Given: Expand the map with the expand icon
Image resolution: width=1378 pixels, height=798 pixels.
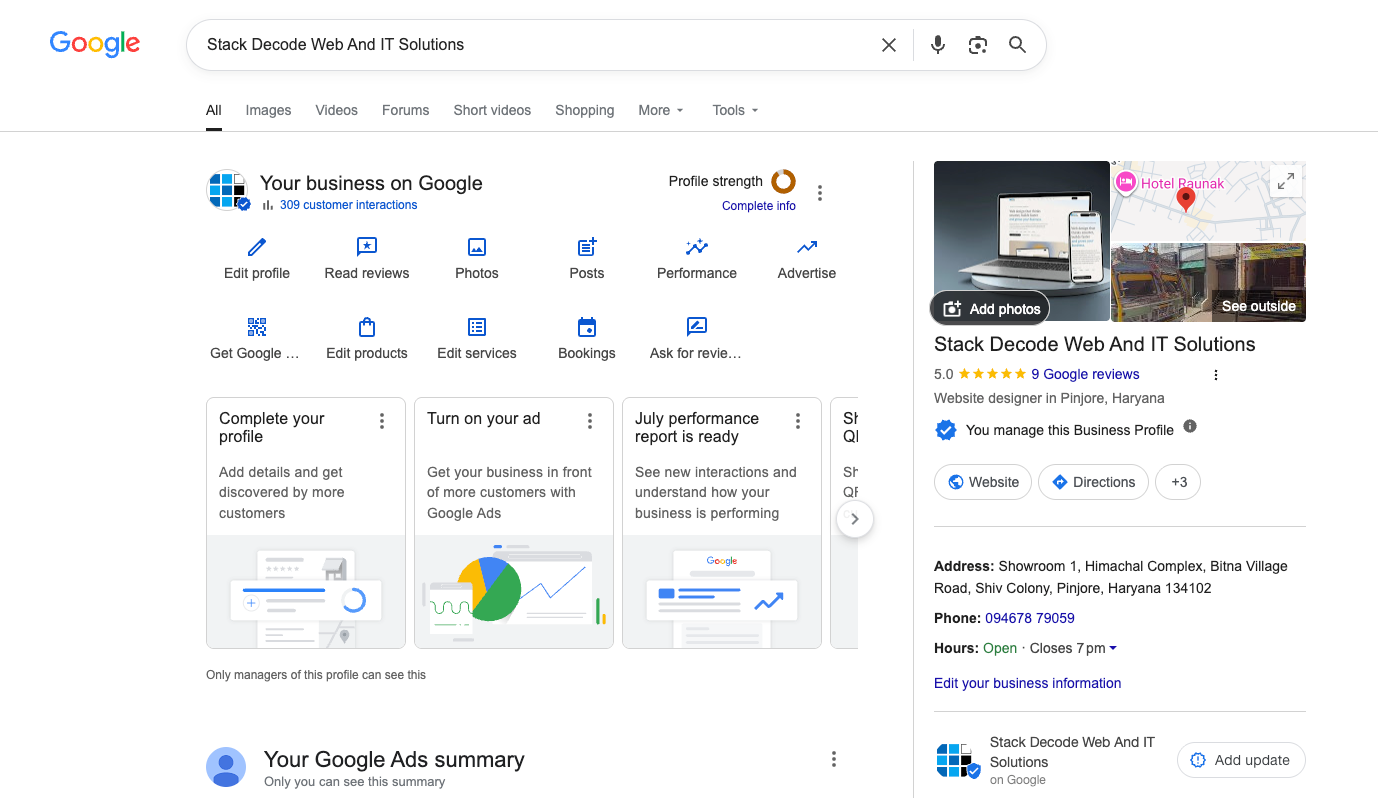Looking at the screenshot, I should [1286, 181].
